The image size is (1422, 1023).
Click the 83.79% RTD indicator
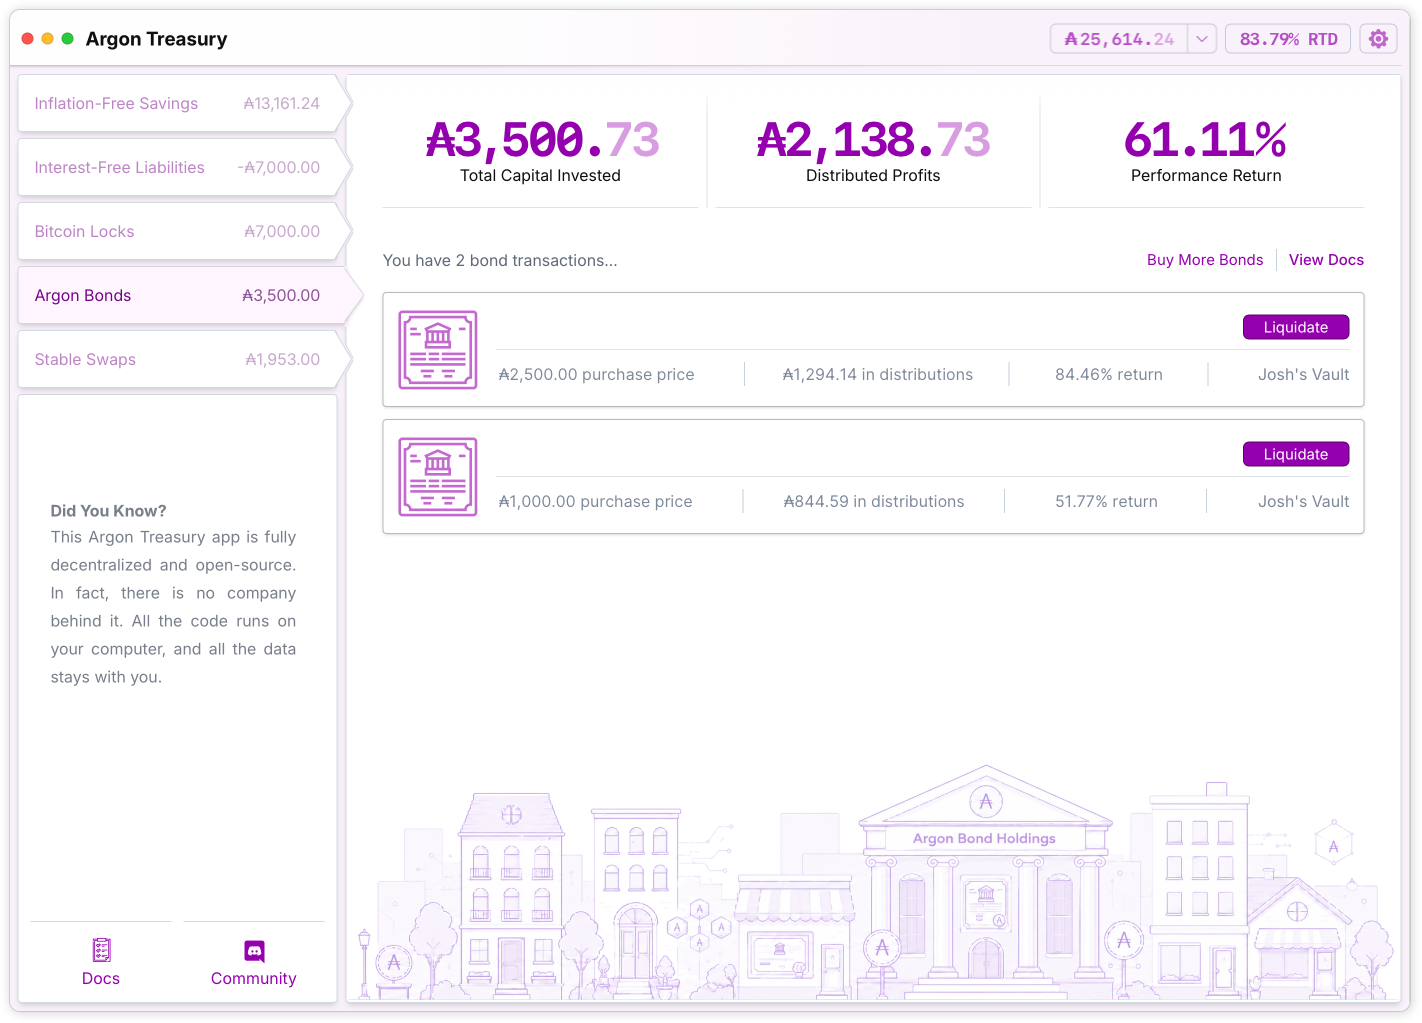click(1288, 39)
